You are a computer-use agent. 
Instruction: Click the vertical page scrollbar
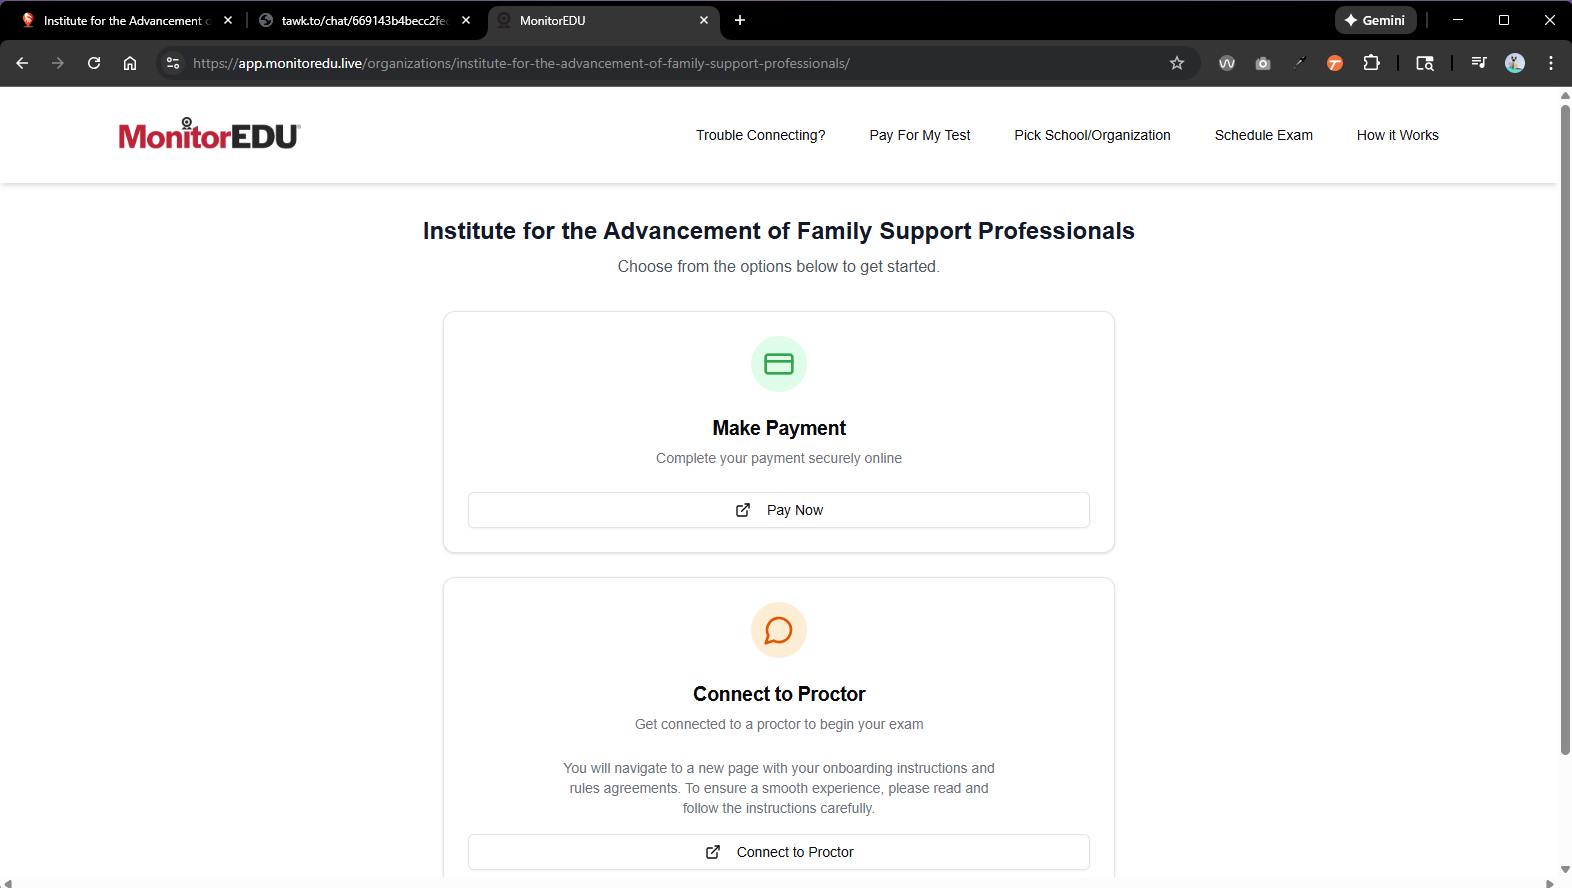1565,430
